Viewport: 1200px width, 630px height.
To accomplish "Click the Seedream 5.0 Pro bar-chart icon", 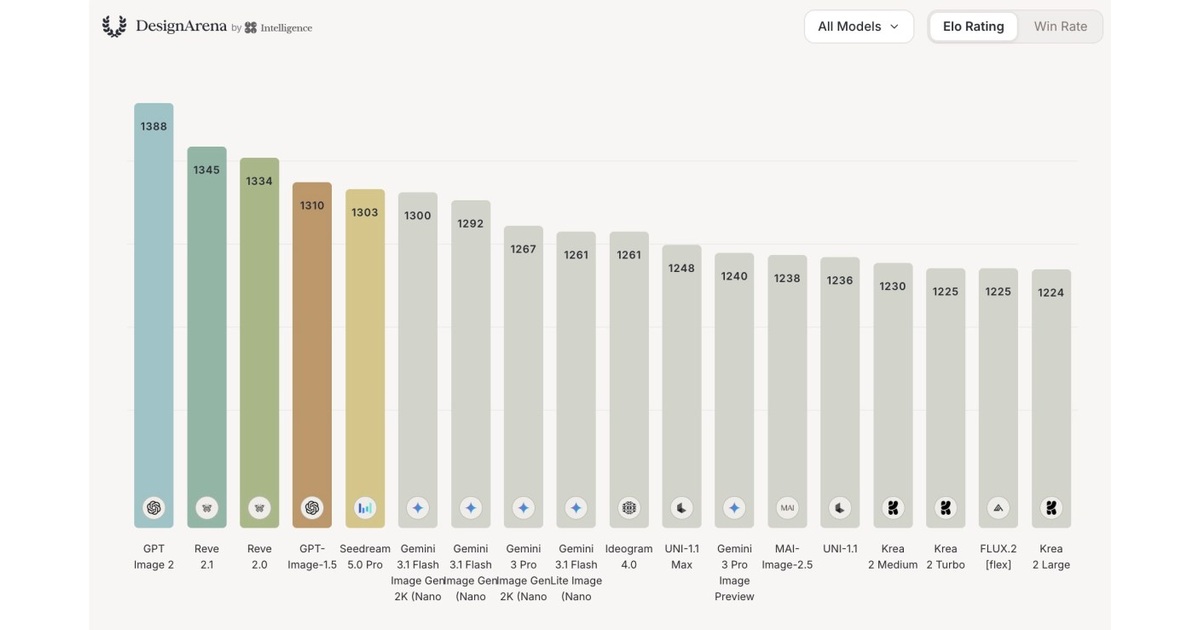I will click(365, 508).
